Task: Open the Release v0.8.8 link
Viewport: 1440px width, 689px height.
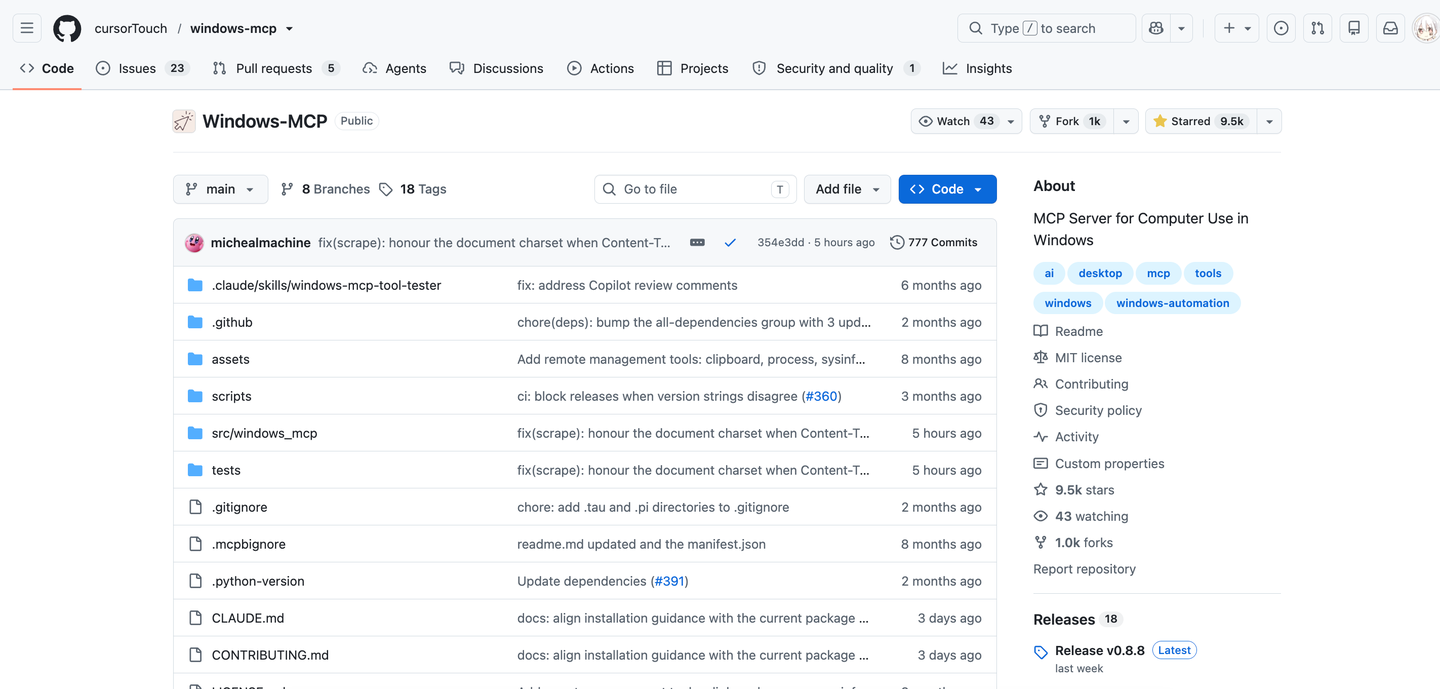Action: pyautogui.click(x=1100, y=650)
